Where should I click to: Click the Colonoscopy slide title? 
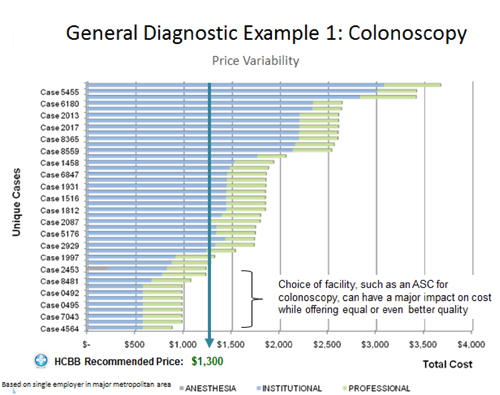click(266, 33)
